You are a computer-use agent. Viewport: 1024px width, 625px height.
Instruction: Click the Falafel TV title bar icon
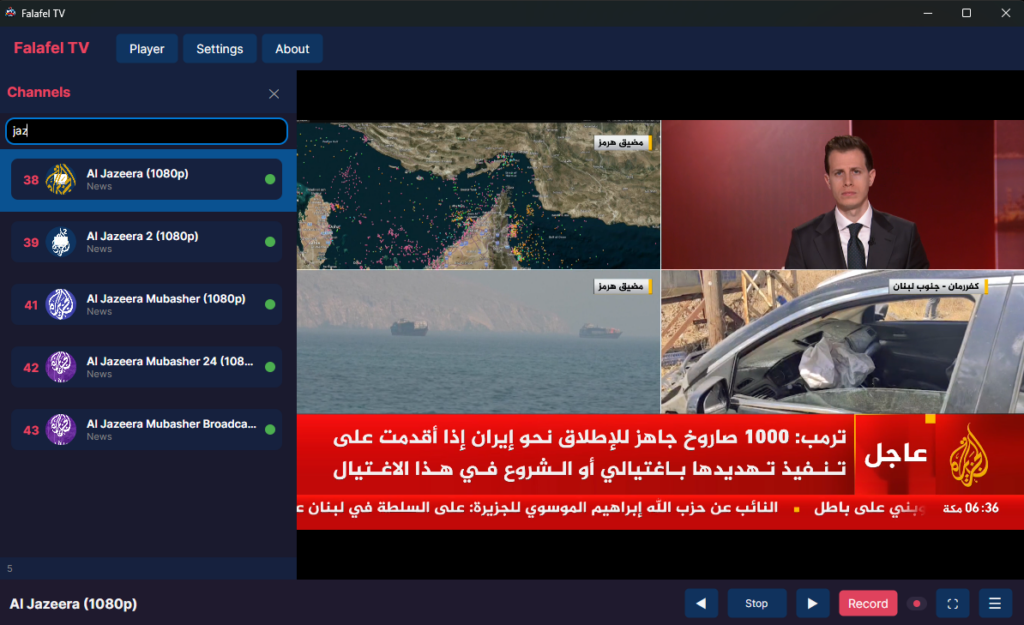coord(10,12)
